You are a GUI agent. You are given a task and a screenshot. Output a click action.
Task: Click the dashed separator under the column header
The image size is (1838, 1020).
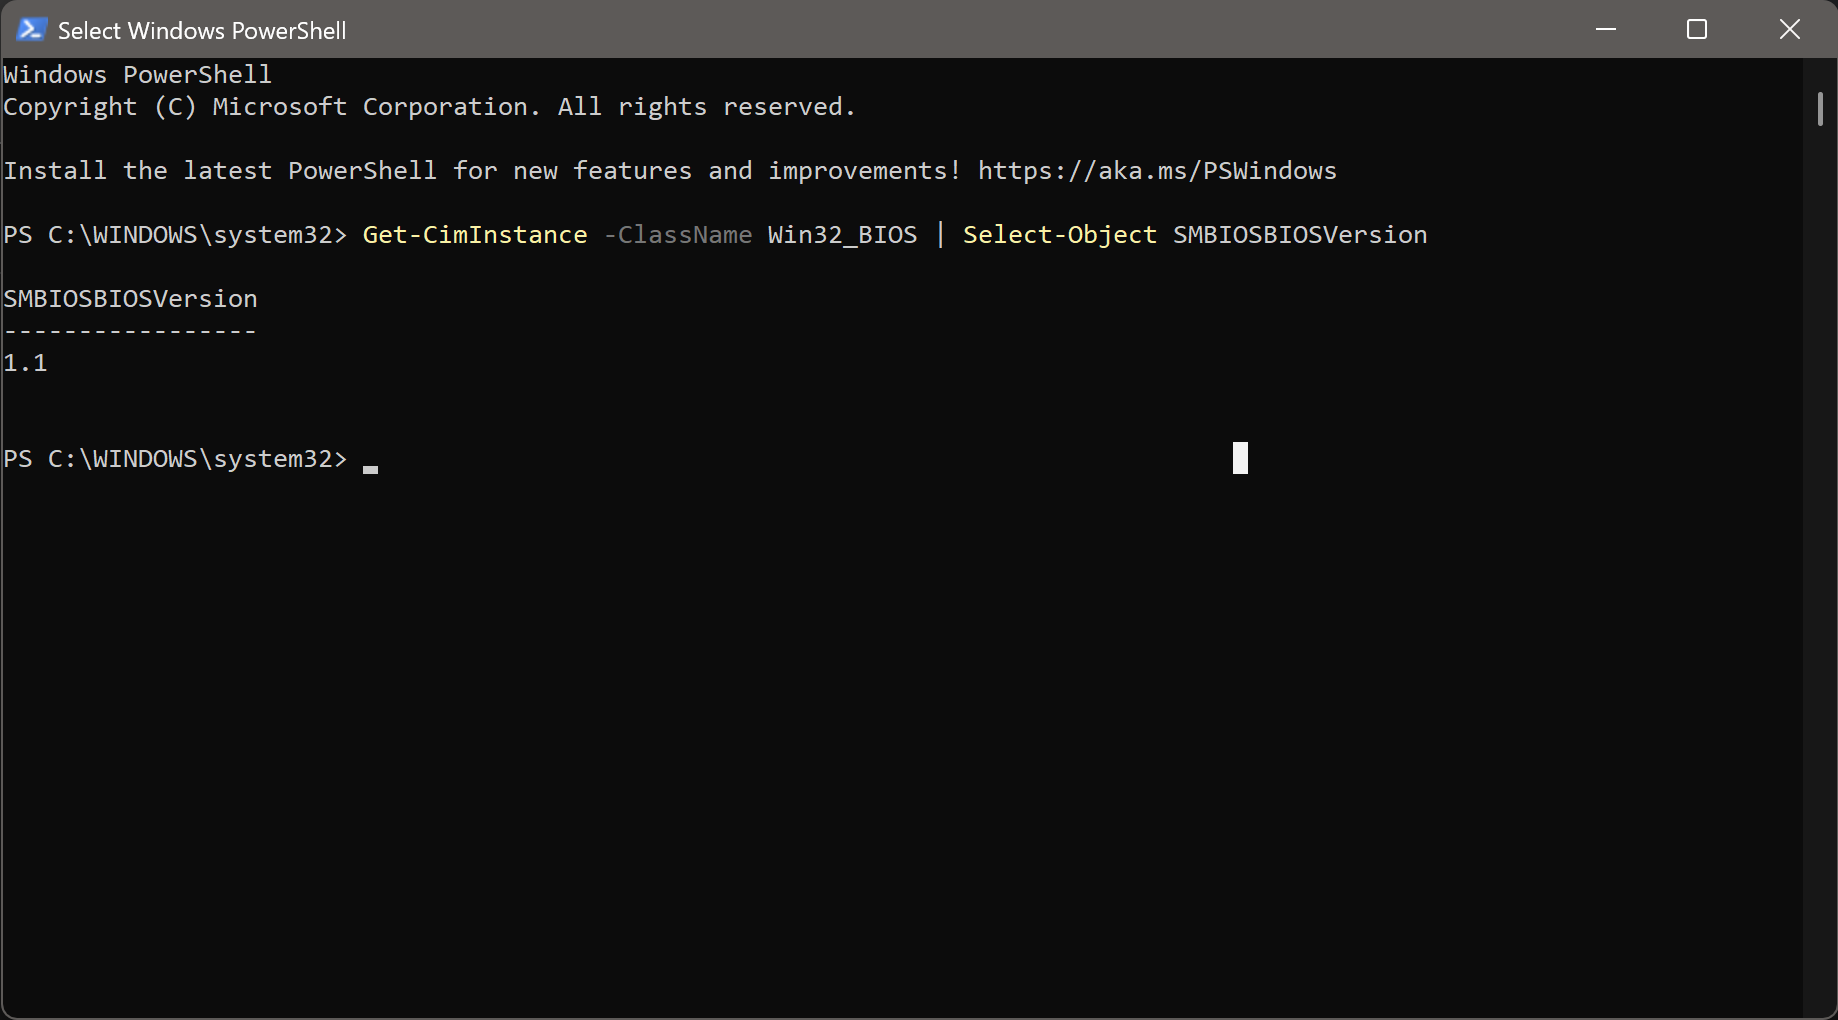coord(130,331)
